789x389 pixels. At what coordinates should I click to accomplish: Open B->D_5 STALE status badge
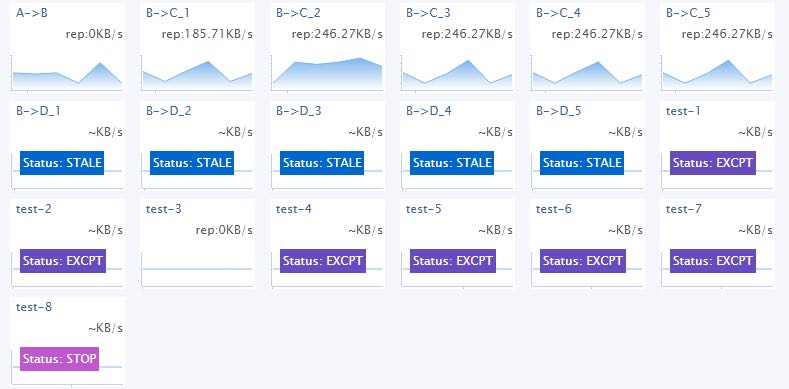[x=582, y=163]
